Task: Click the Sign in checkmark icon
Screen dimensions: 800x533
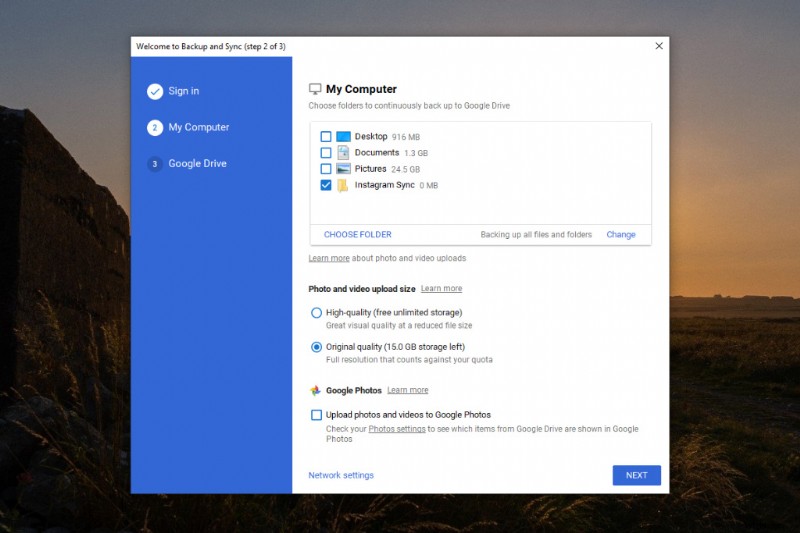Action: click(155, 92)
